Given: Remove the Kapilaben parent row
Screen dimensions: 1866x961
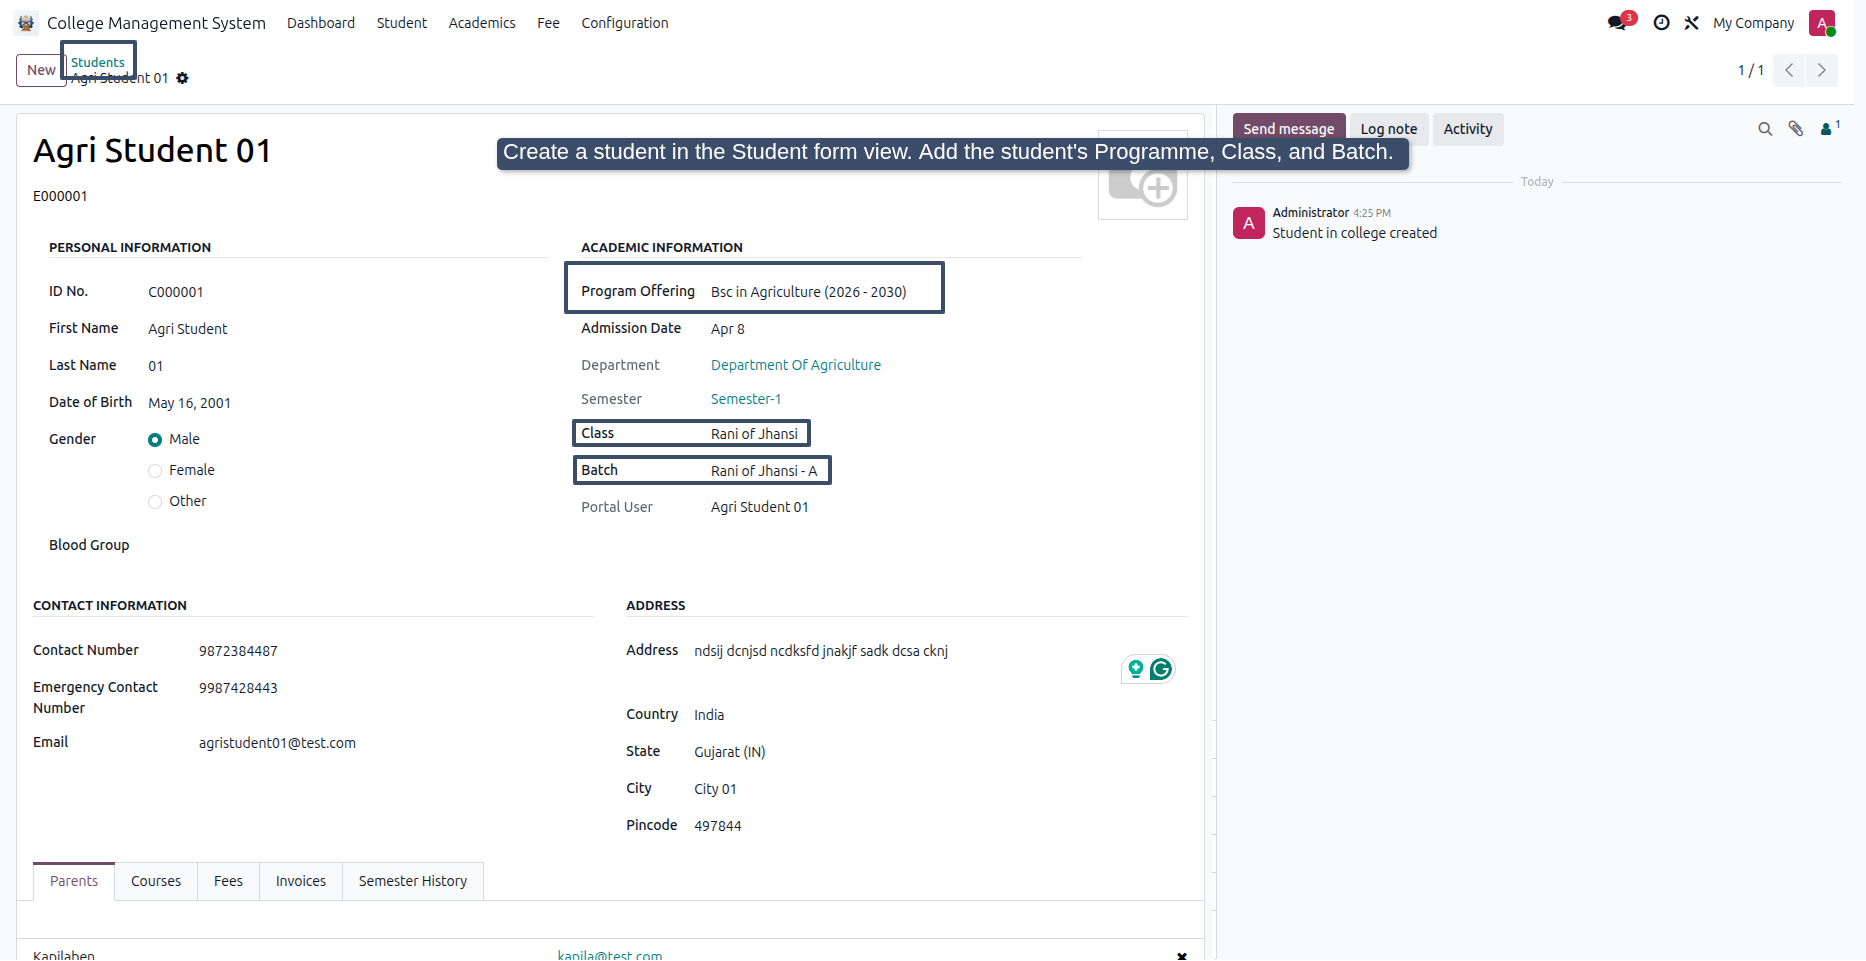Looking at the screenshot, I should [1182, 956].
